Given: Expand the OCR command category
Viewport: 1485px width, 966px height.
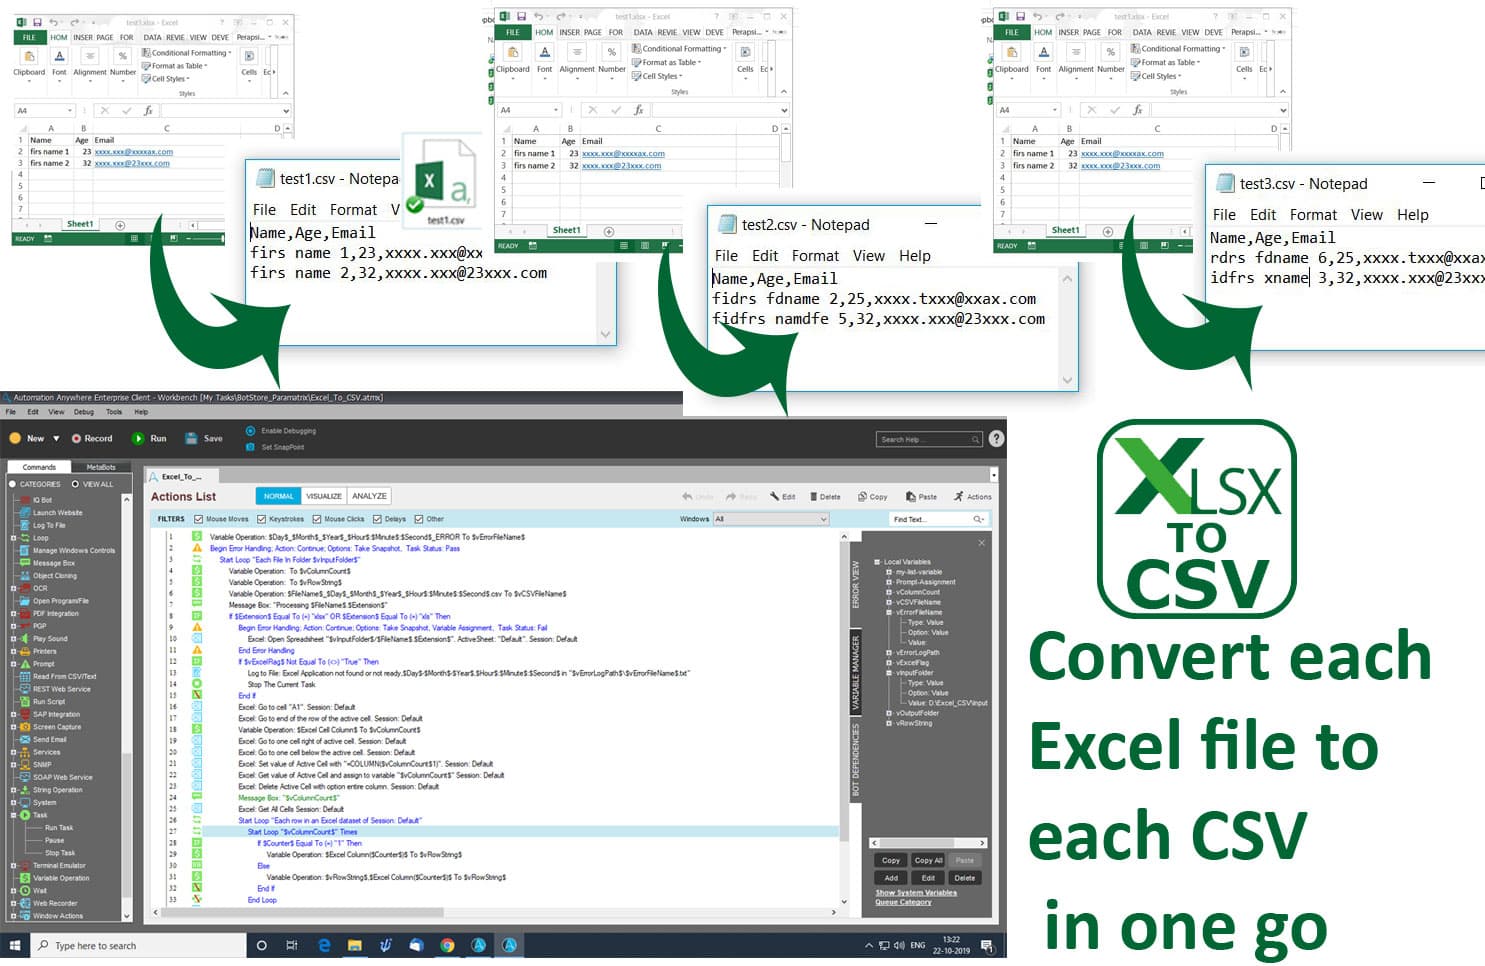Looking at the screenshot, I should point(13,588).
